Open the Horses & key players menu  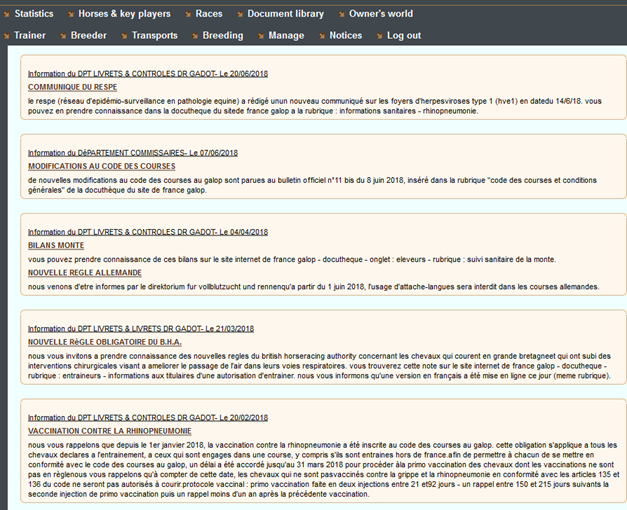point(124,14)
